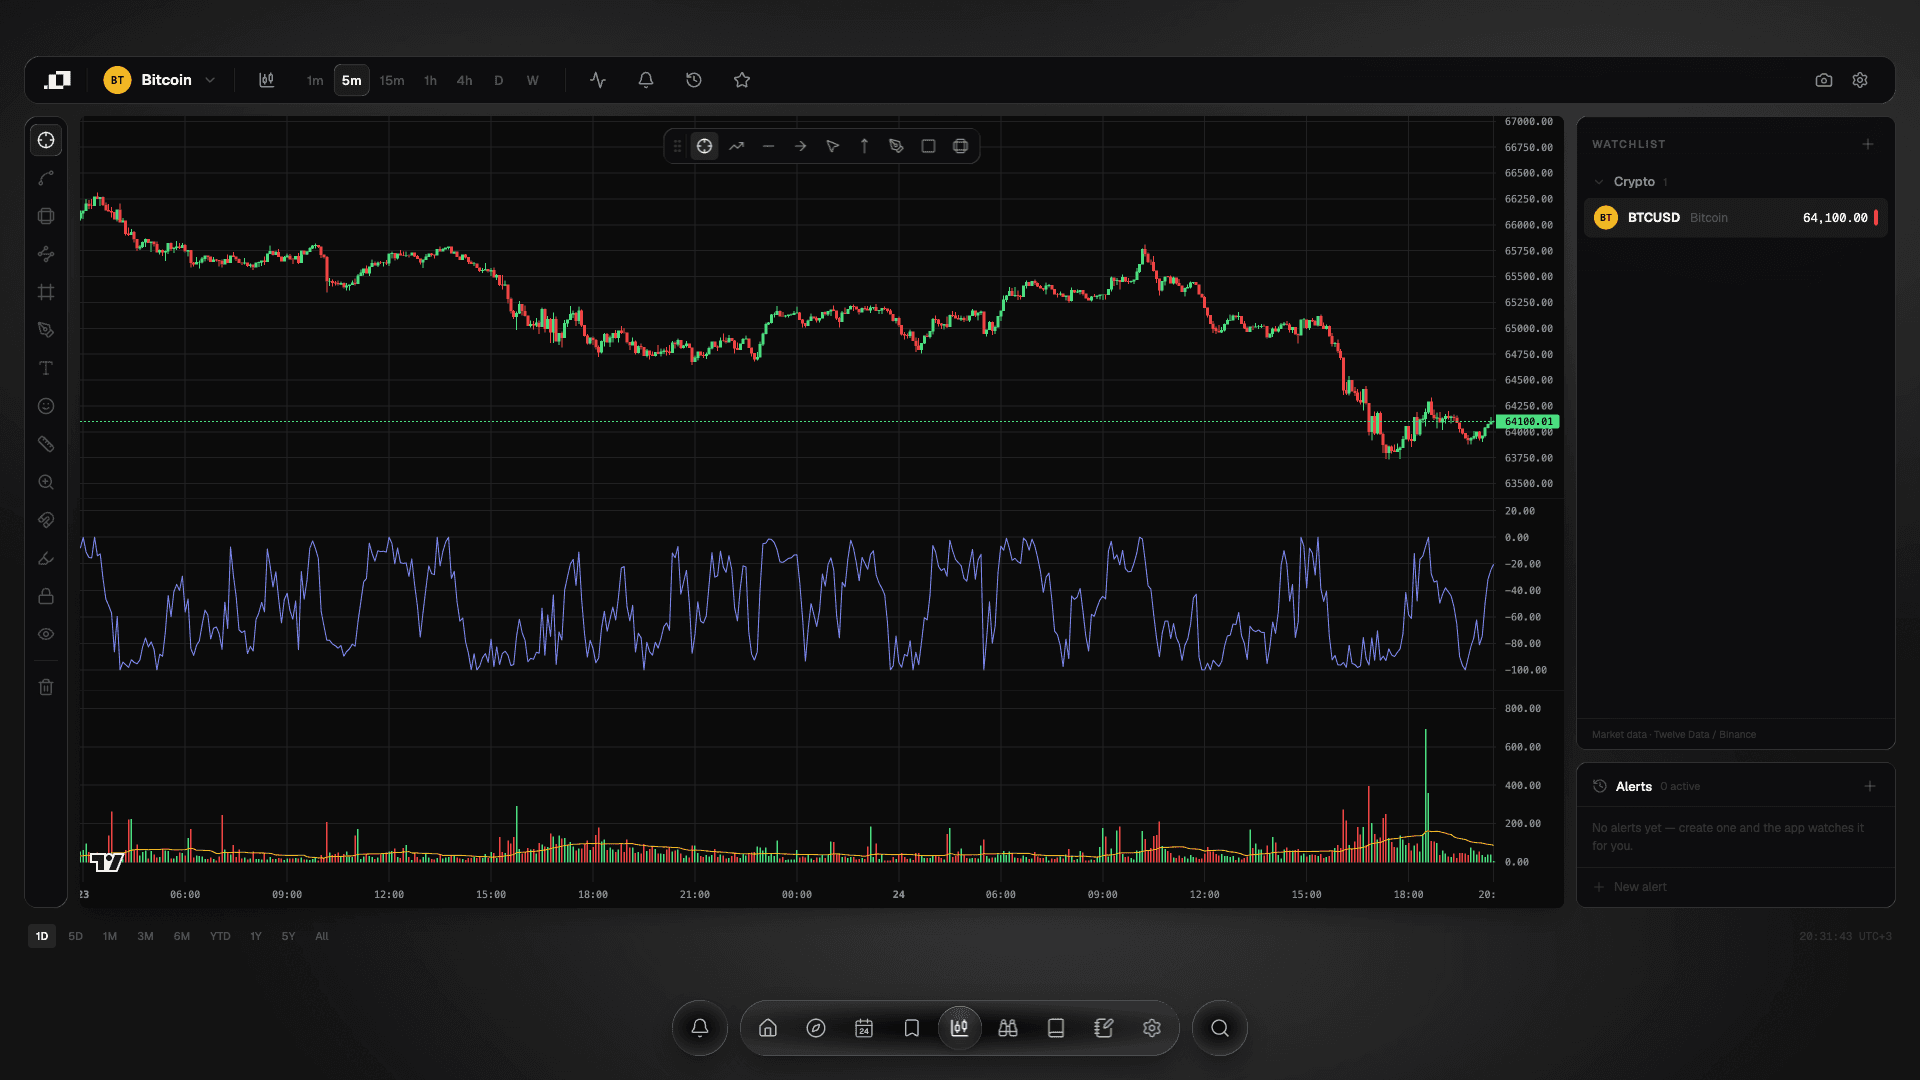Screen dimensions: 1920x1080
Task: Click the screenshot camera icon
Action: [x=1824, y=80]
